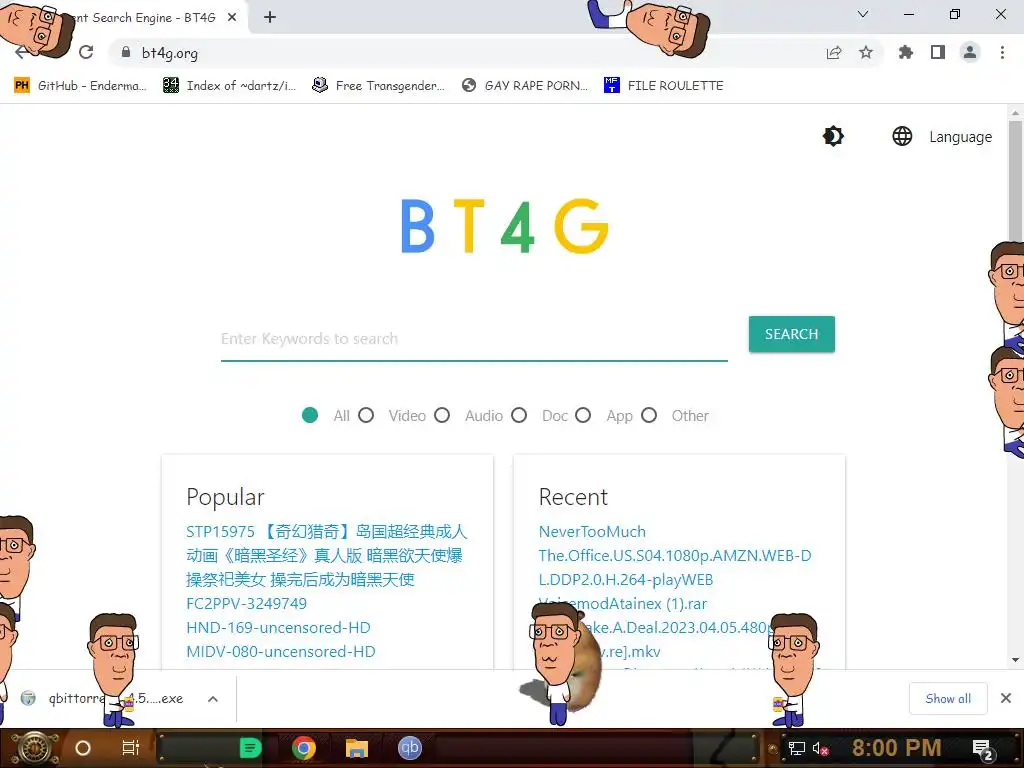The image size is (1024, 768).
Task: Click the 8:00 PM clock
Action: point(896,748)
